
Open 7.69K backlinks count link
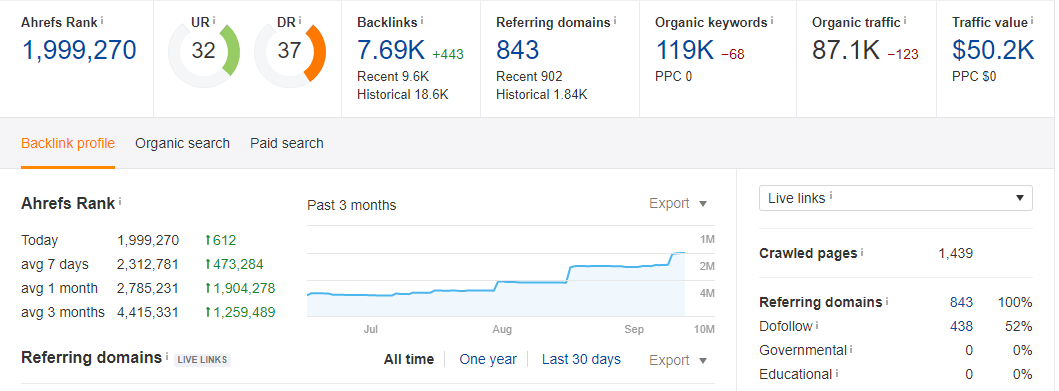[391, 51]
